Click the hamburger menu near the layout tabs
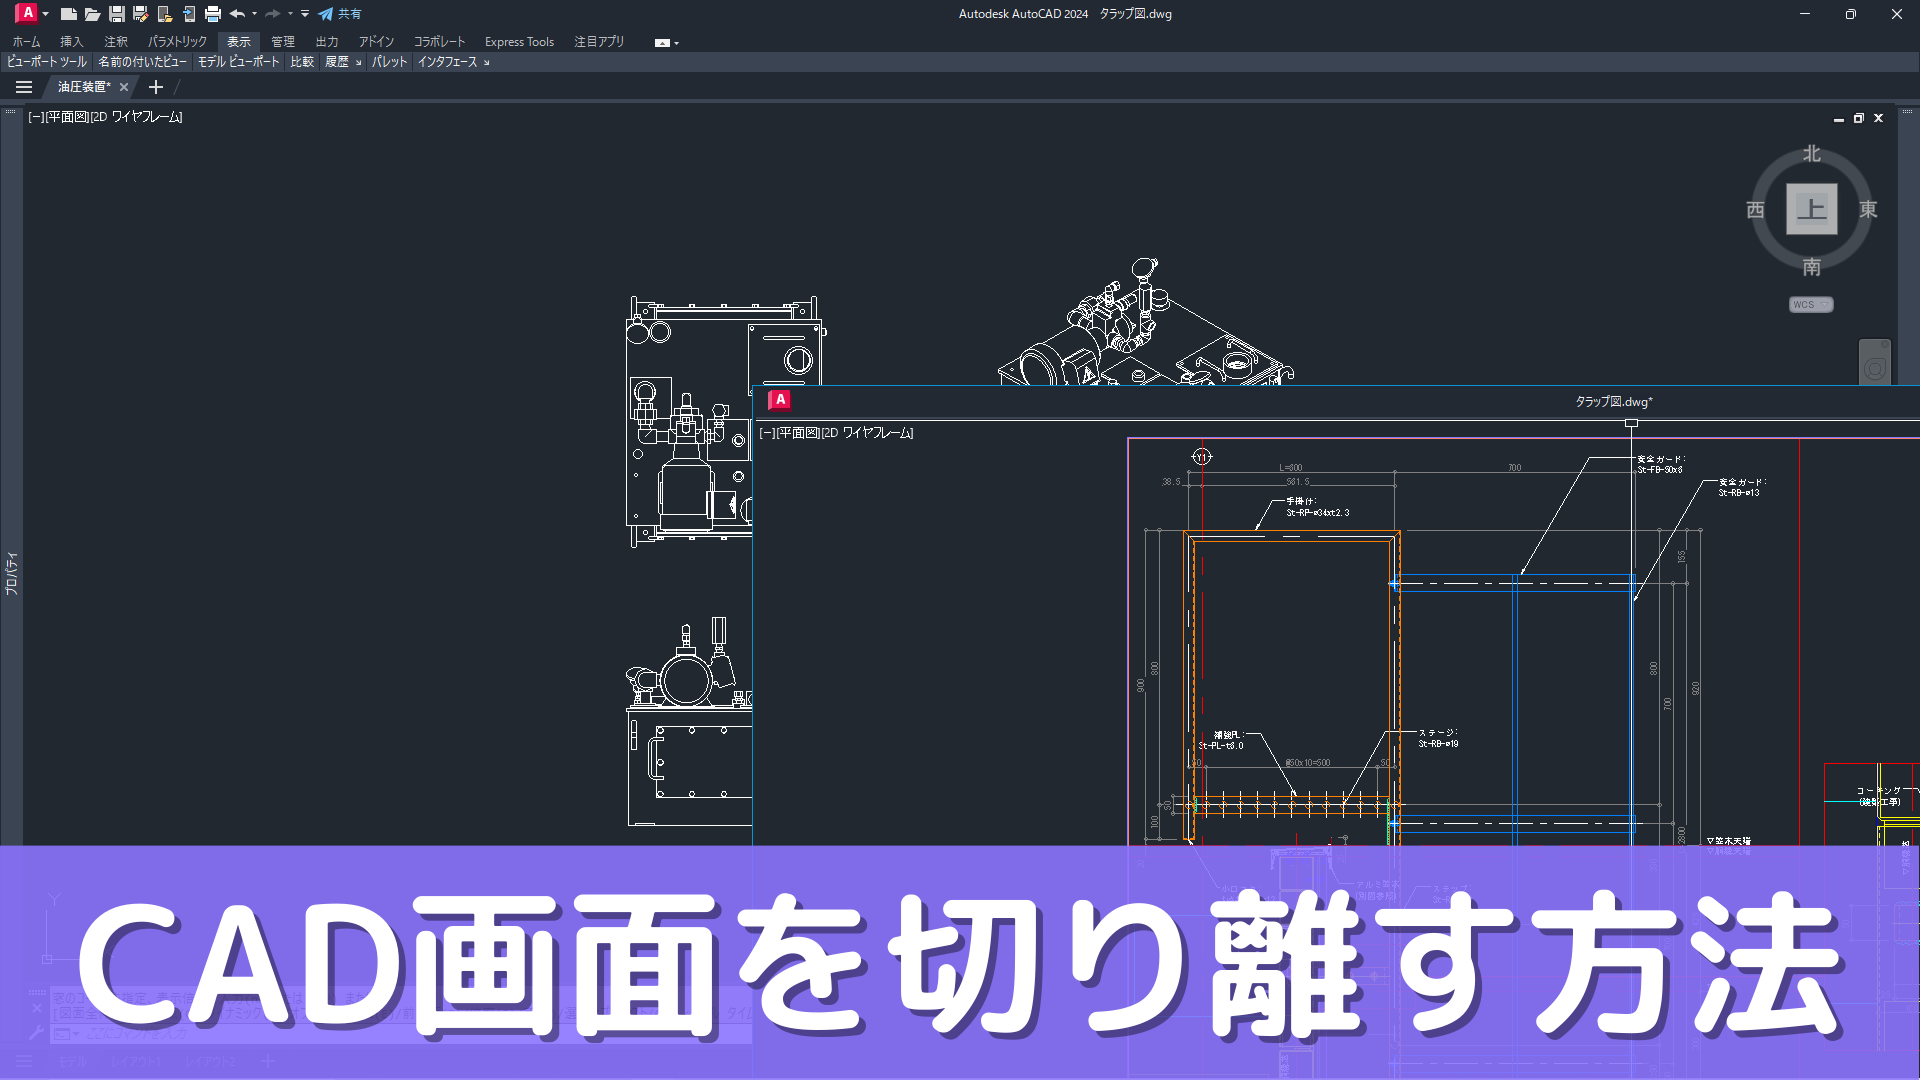The height and width of the screenshot is (1080, 1920). tap(23, 1061)
